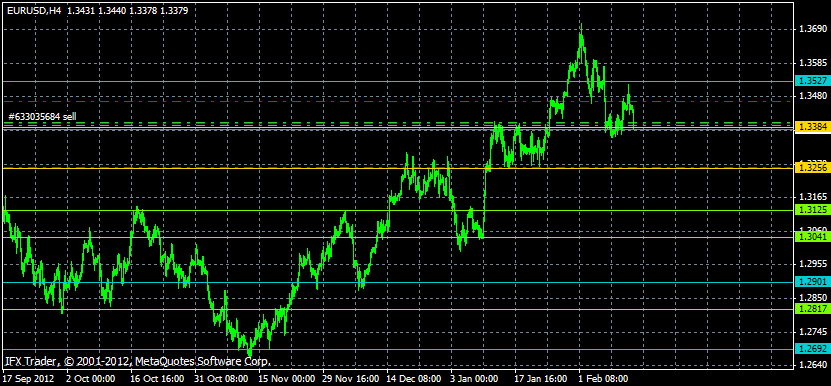This screenshot has width=831, height=386.
Task: Click the green 1.2817 price tag
Action: pyautogui.click(x=812, y=309)
